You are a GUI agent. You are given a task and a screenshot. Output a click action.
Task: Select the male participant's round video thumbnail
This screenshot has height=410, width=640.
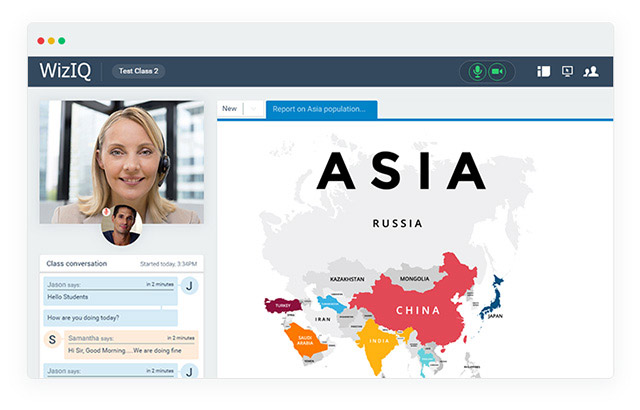tap(121, 225)
